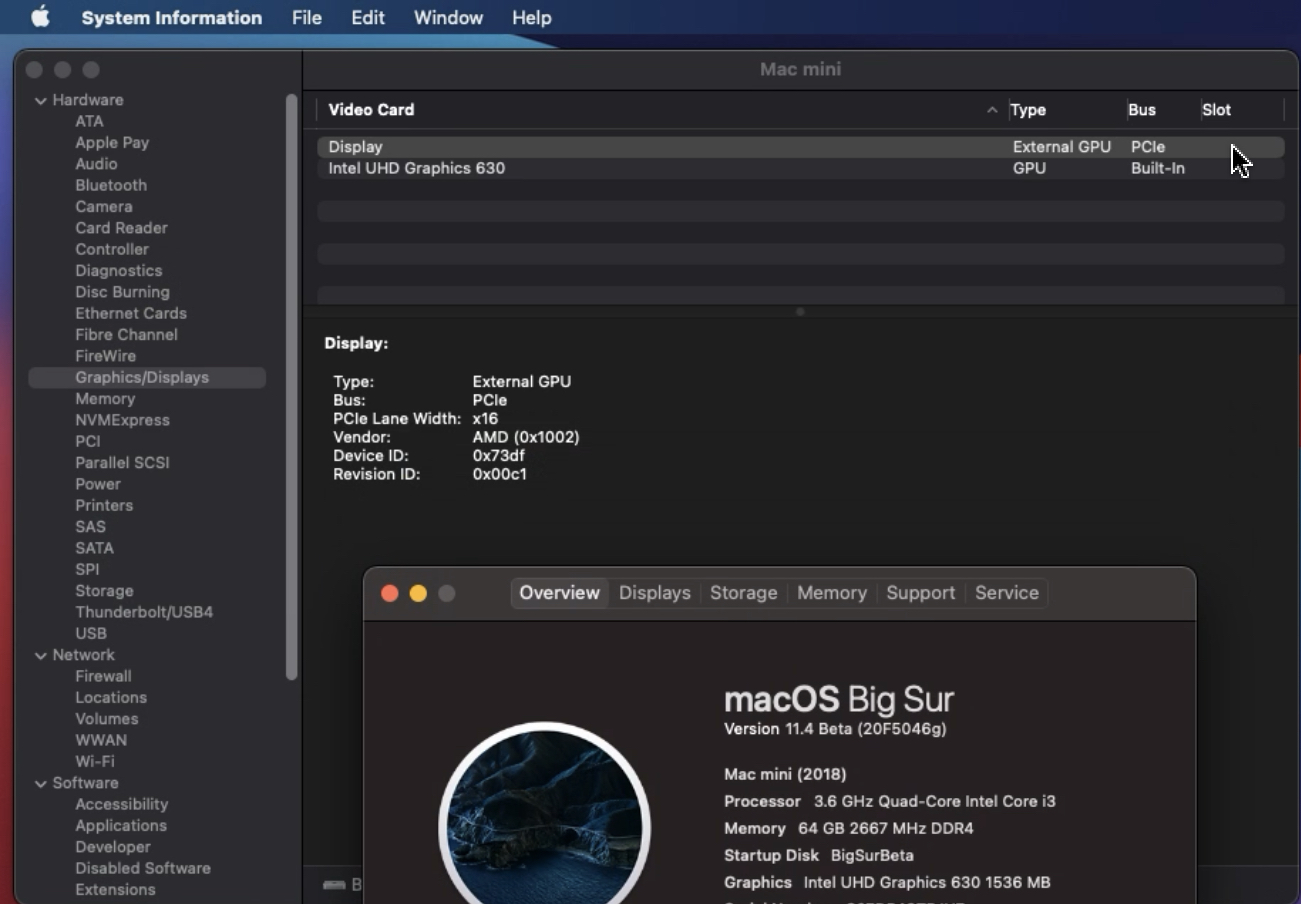Collapse the Network section in sidebar
Image resolution: width=1301 pixels, height=904 pixels.
(x=41, y=655)
